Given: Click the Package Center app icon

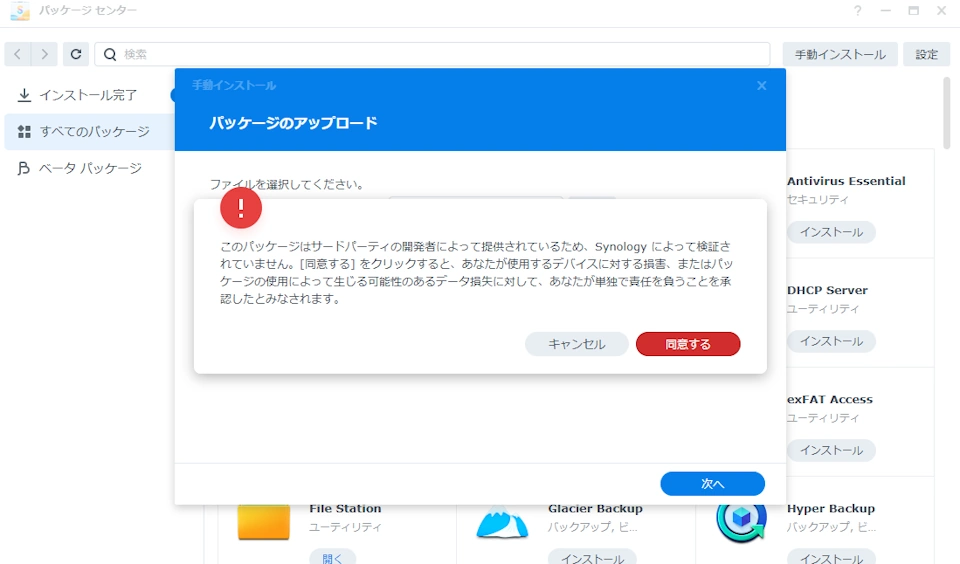Looking at the screenshot, I should (x=20, y=10).
